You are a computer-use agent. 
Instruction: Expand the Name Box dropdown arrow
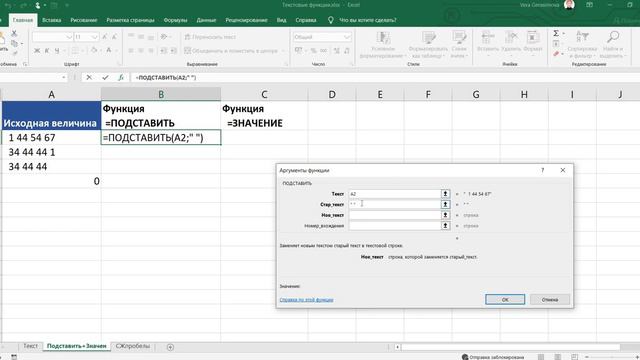(x=64, y=77)
